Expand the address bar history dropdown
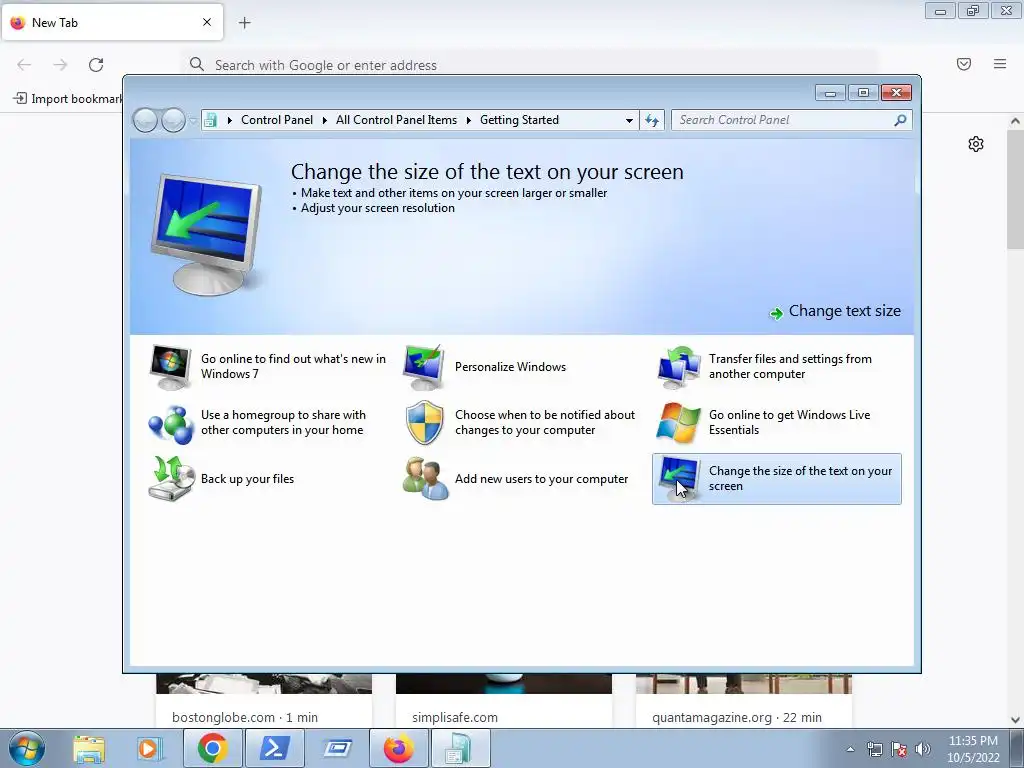This screenshot has width=1024, height=768. 629,120
